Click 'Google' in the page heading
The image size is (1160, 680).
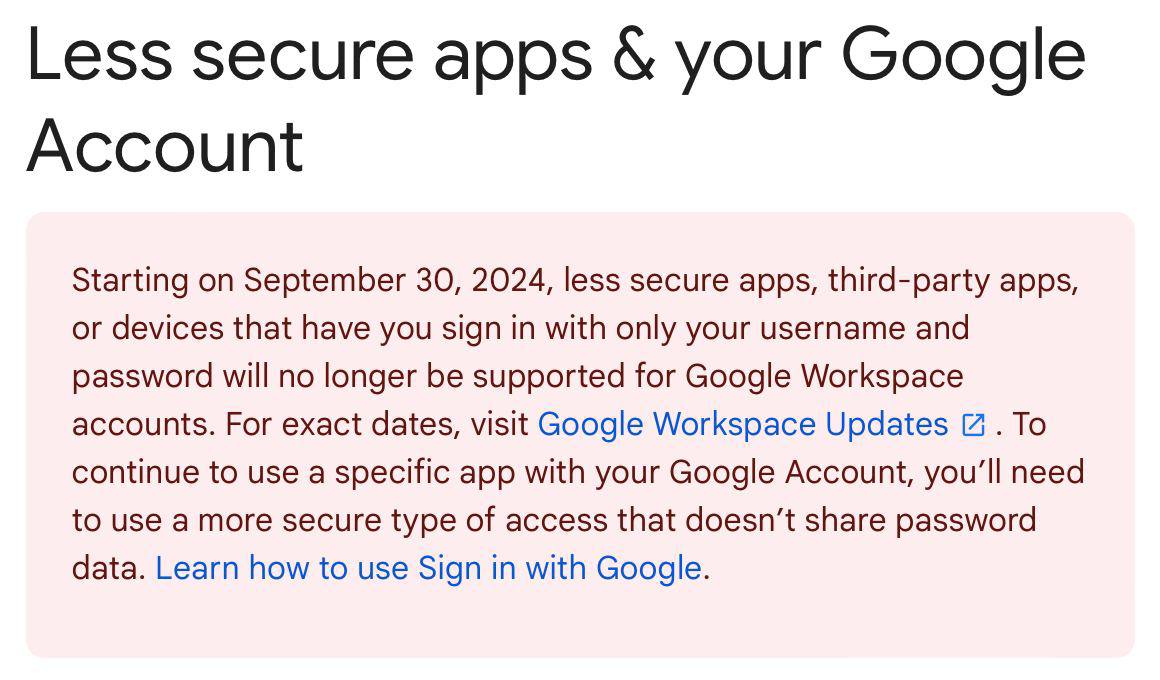pos(962,55)
